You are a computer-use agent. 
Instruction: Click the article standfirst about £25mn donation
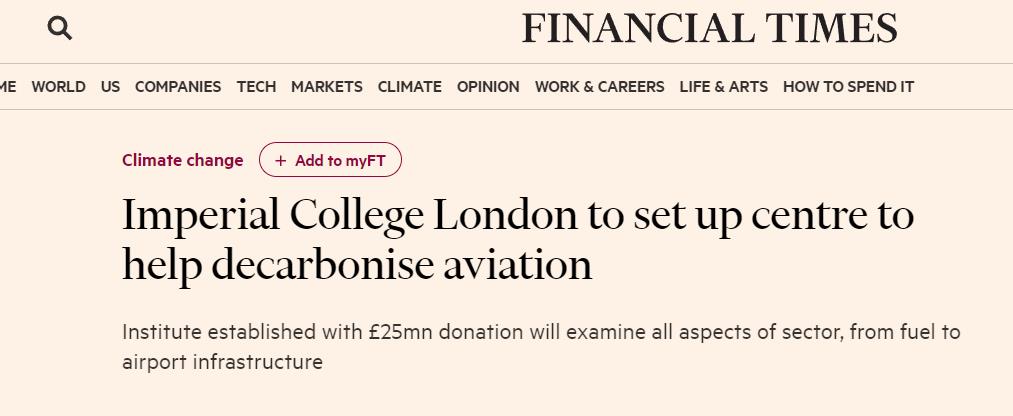coord(541,346)
